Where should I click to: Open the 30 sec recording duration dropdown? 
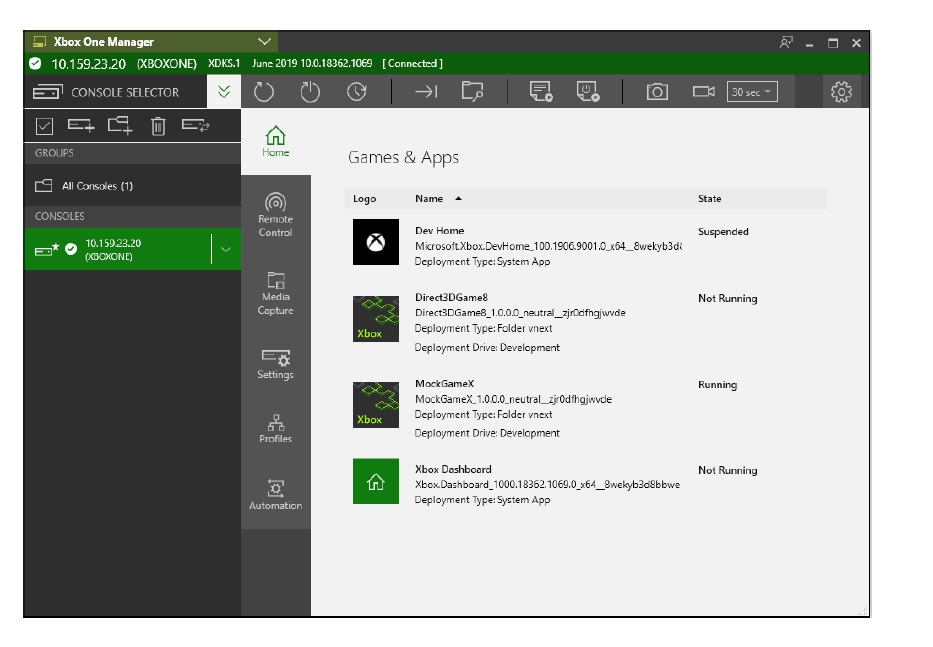752,92
